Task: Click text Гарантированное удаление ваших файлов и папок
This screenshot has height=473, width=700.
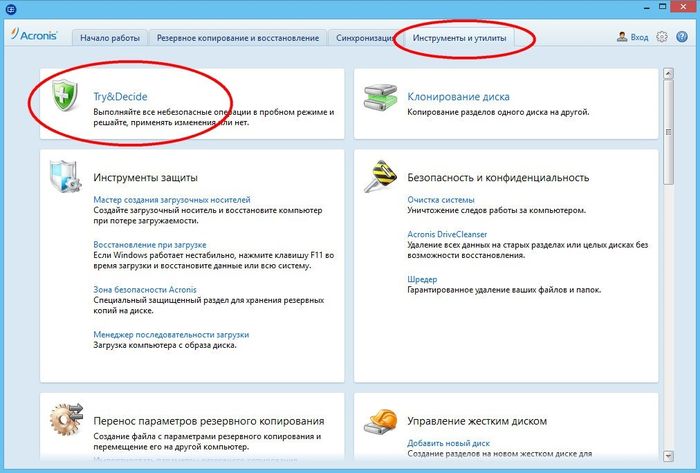Action: [504, 290]
